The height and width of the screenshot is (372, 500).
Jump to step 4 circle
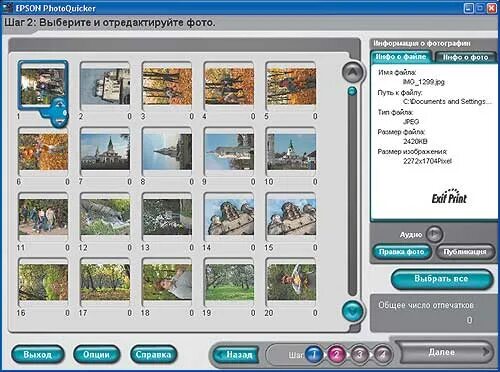click(x=382, y=354)
